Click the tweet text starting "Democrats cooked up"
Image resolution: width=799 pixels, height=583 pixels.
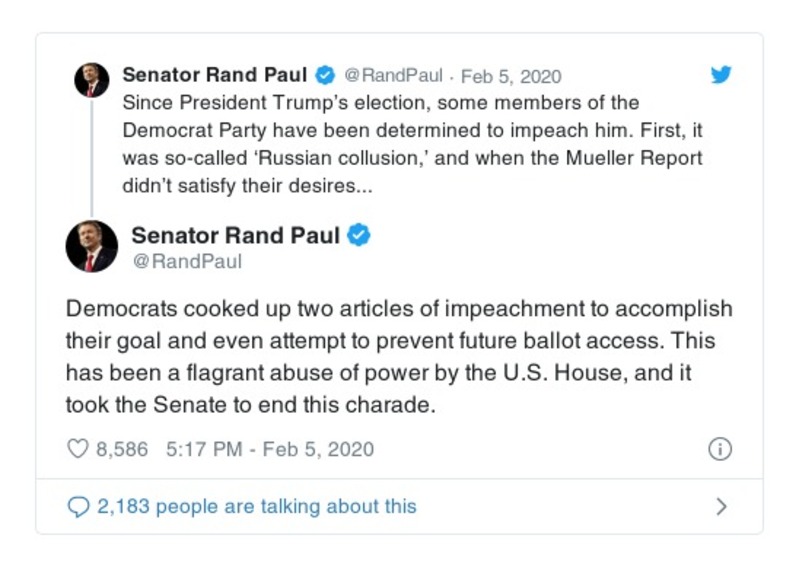click(x=398, y=356)
